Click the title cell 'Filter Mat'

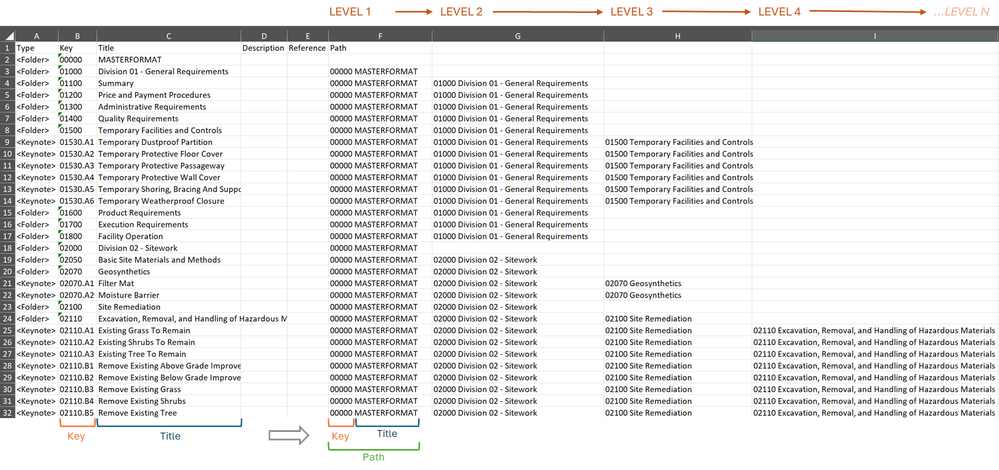(169, 283)
